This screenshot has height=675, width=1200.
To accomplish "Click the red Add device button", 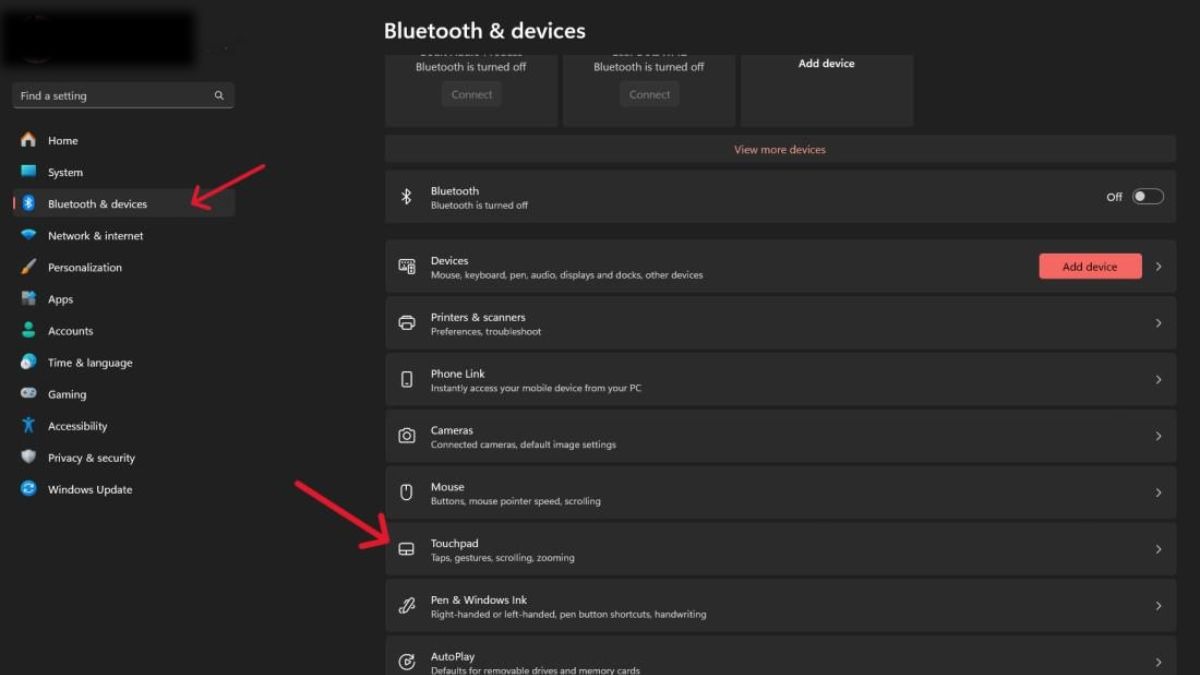I will tap(1090, 266).
